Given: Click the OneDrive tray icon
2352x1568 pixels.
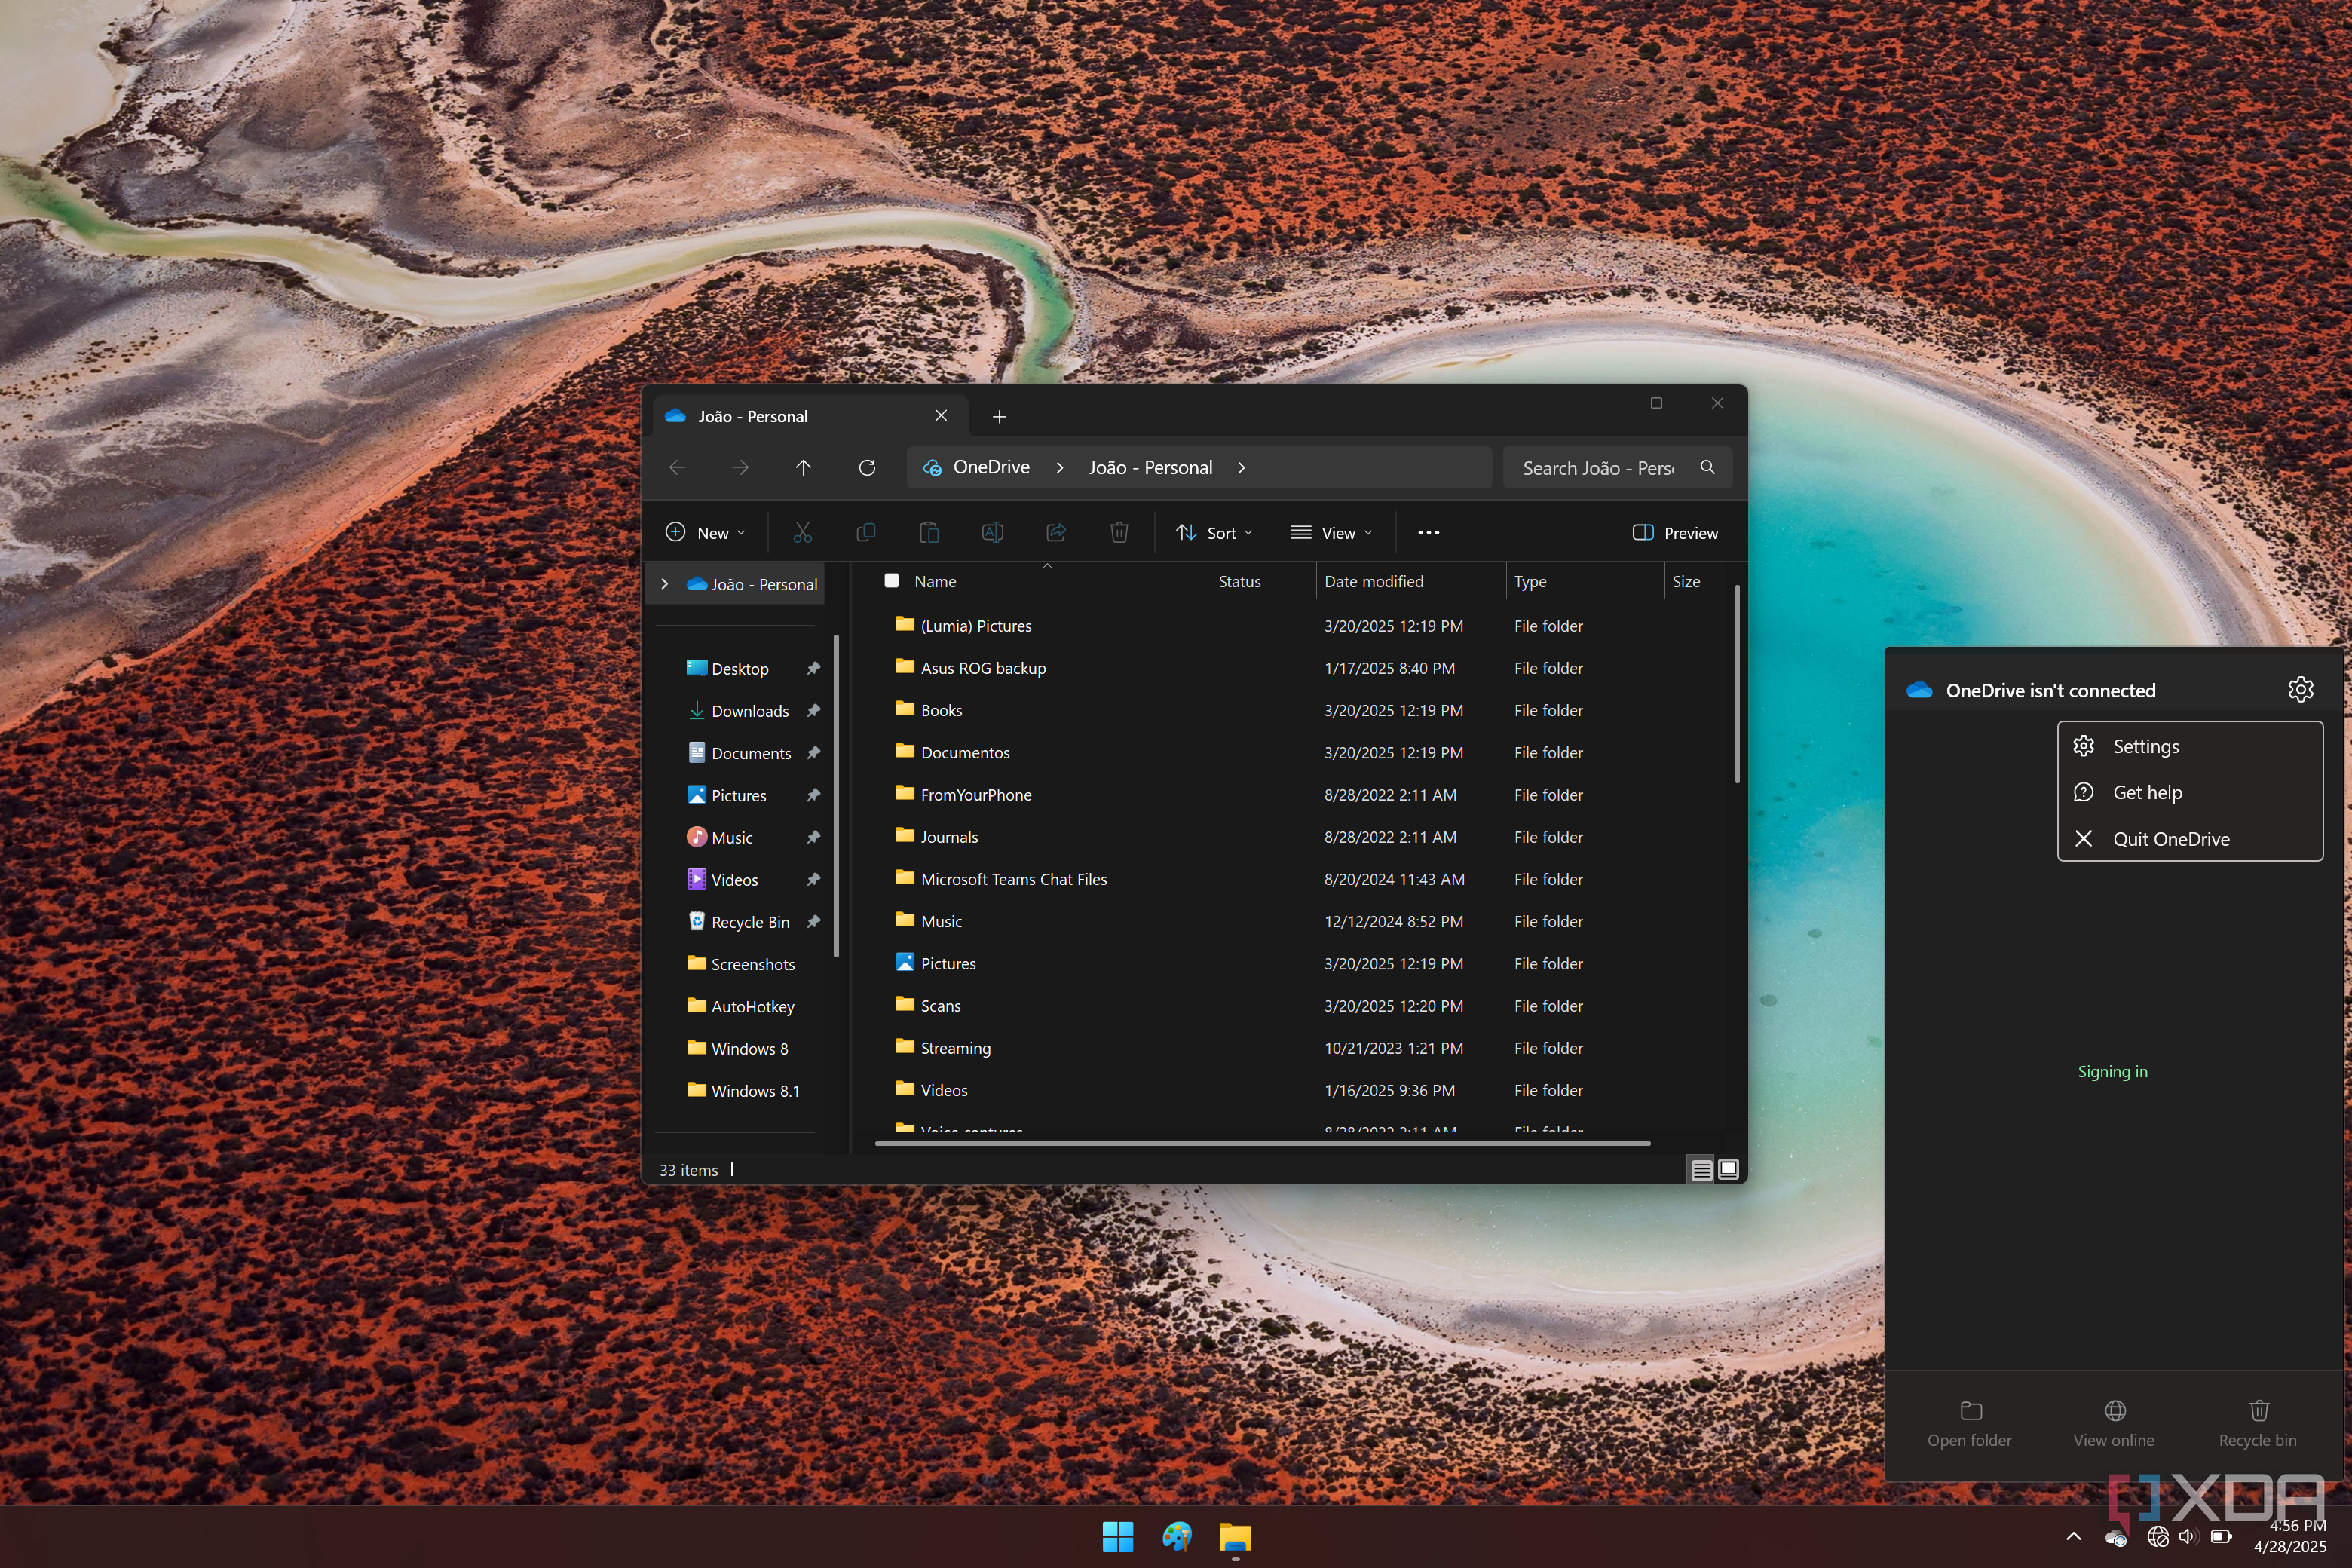Looking at the screenshot, I should coord(2116,1537).
